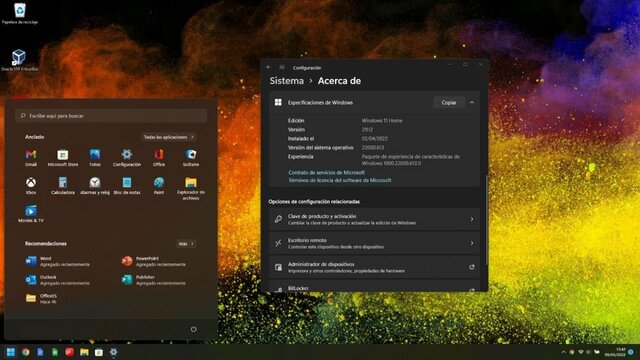This screenshot has height=360, width=640.
Task: Click the Más button in Recomendaciones
Action: (186, 244)
